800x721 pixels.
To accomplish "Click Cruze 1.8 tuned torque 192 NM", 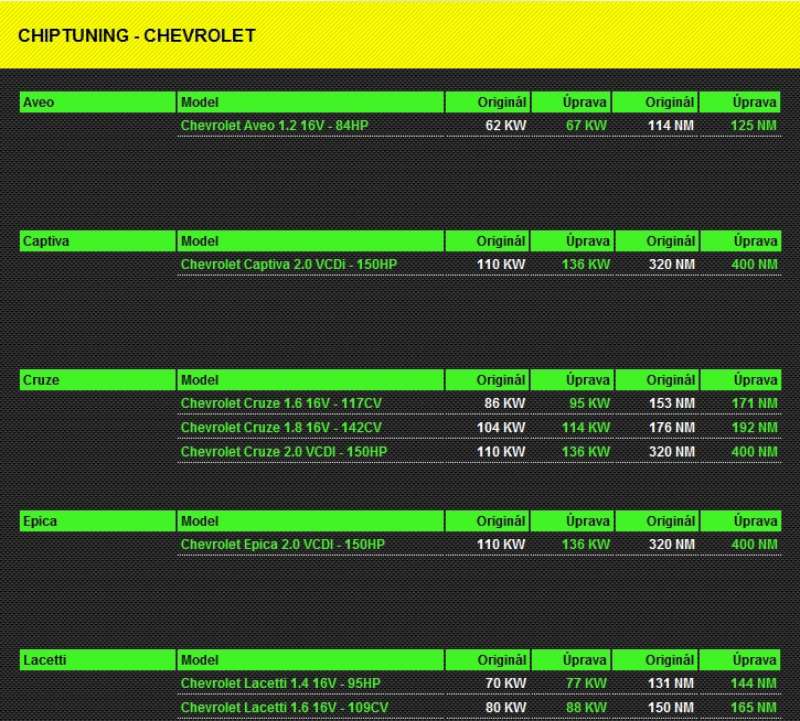I will coord(755,427).
